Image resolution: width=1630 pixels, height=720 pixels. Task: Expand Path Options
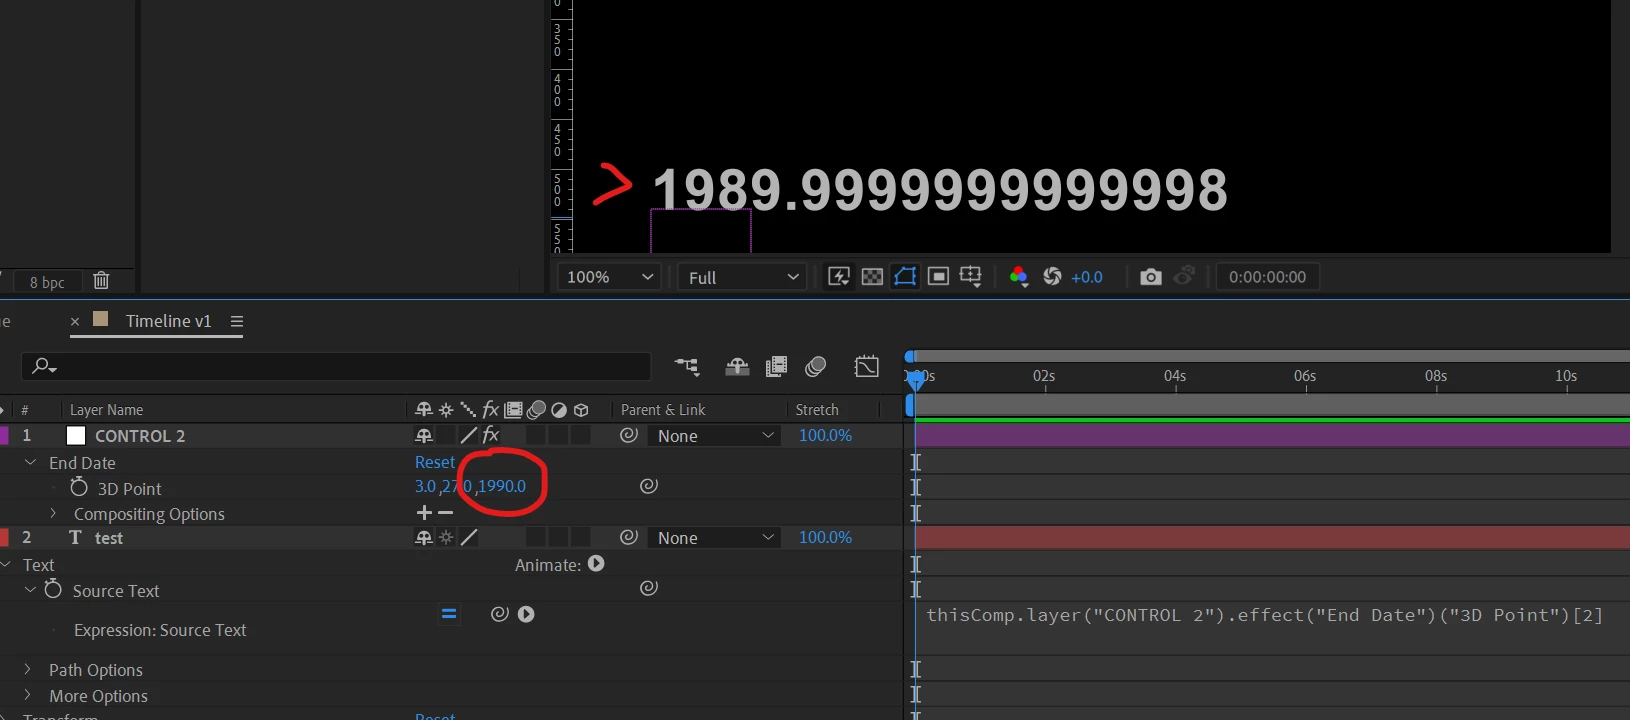(27, 669)
